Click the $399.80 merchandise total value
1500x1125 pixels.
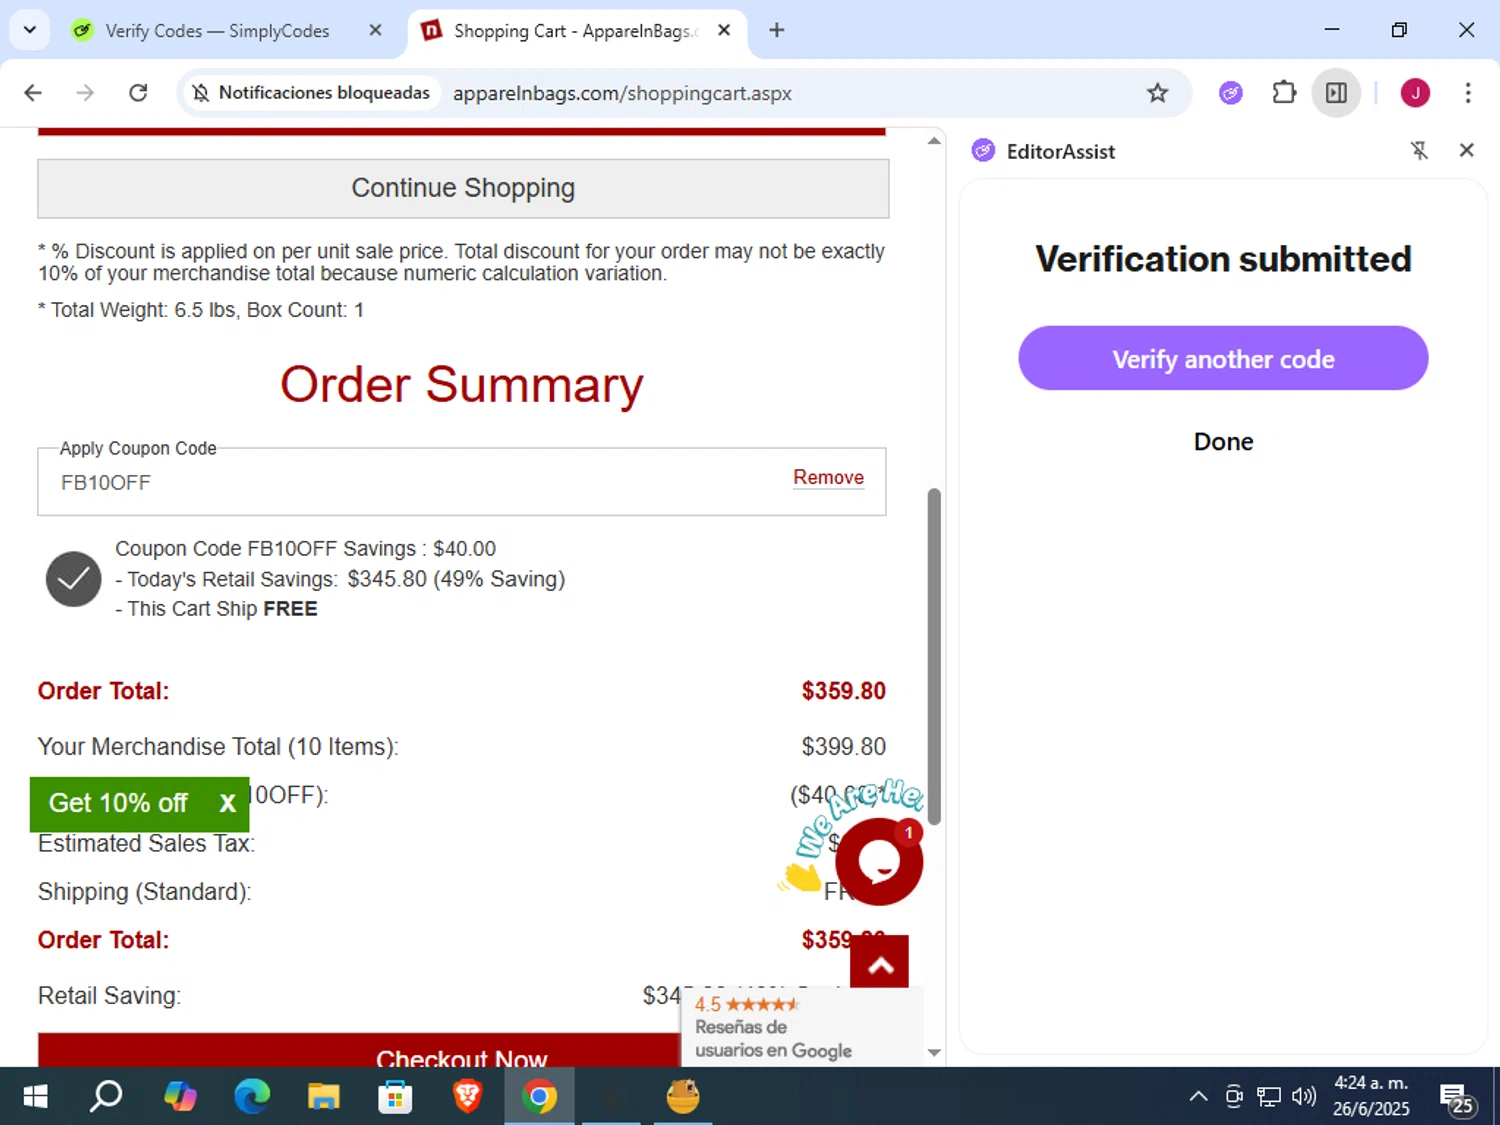843,747
